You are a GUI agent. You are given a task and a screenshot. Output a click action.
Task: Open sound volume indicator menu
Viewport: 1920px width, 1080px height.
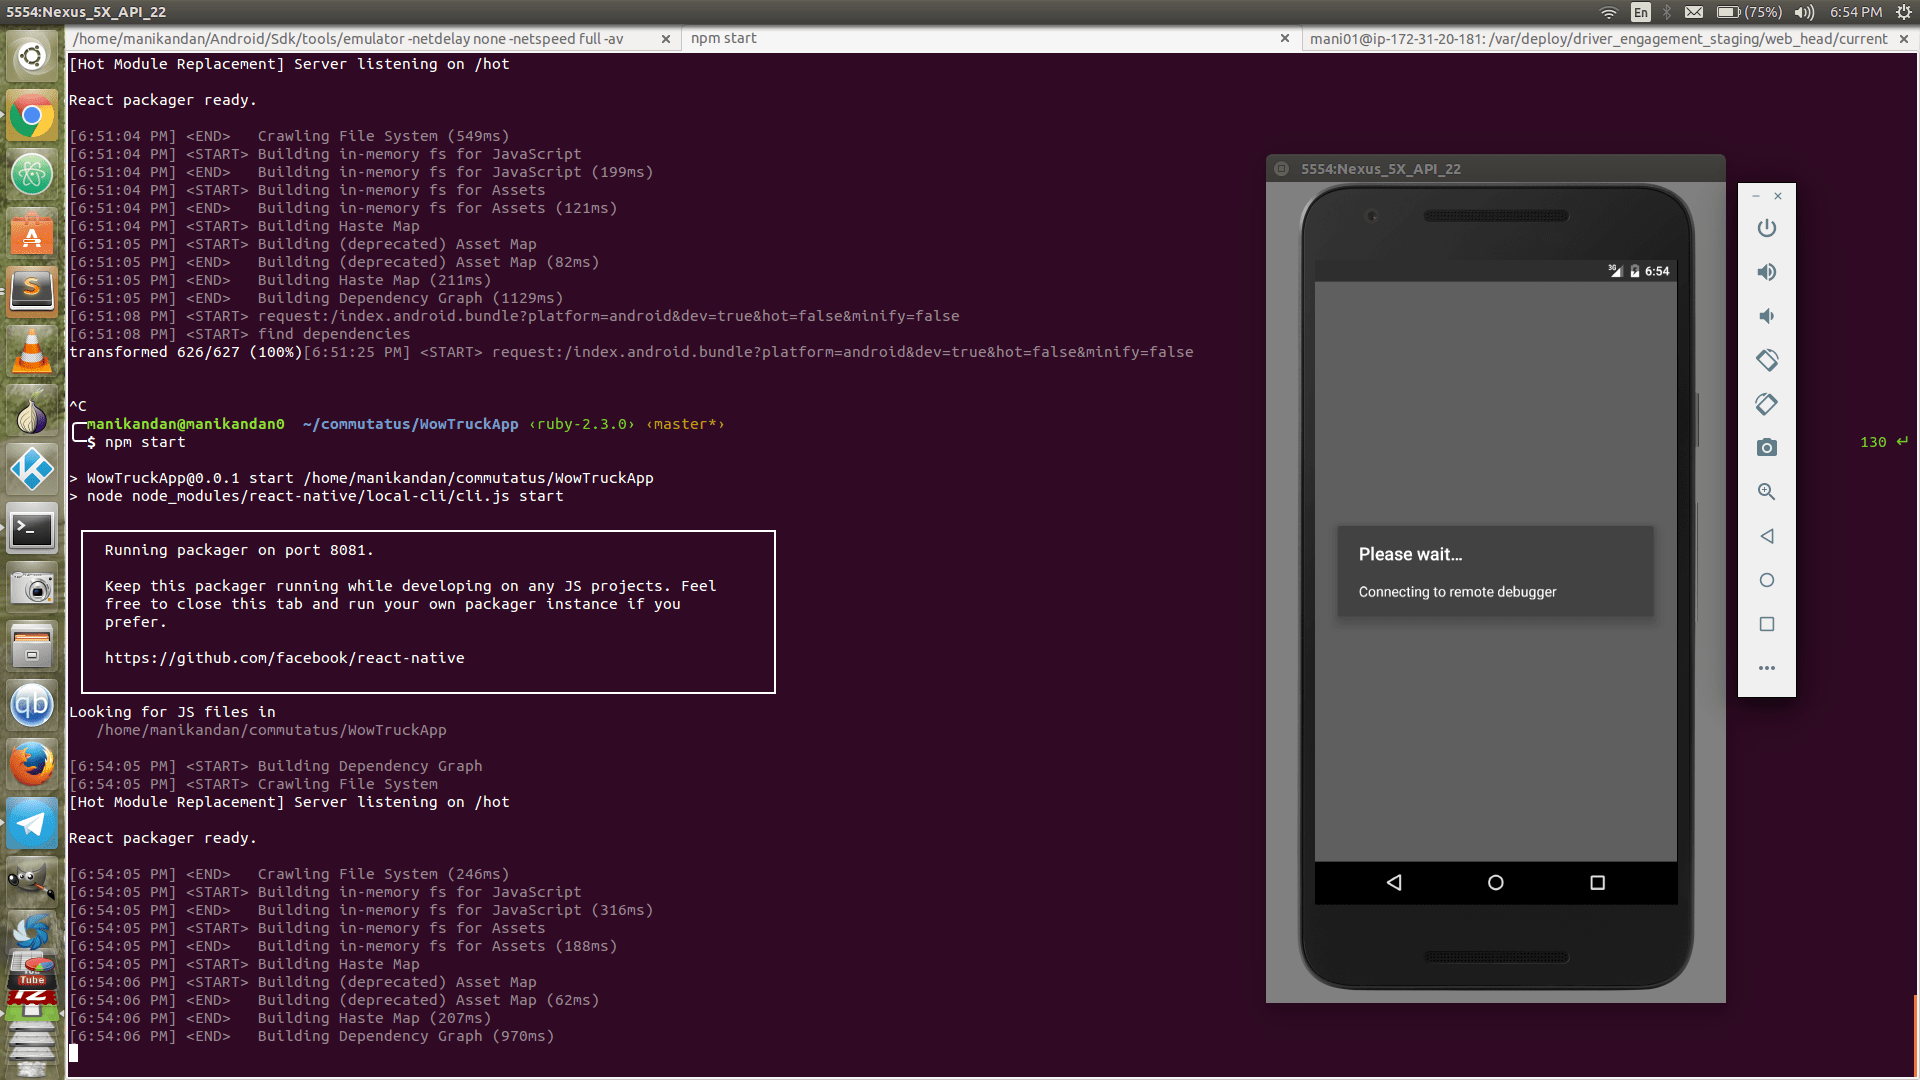tap(1804, 12)
